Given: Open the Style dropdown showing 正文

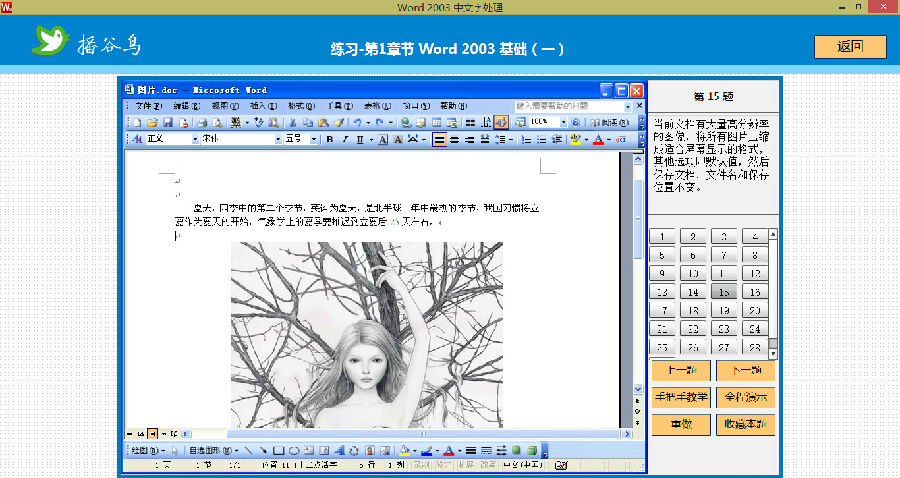Looking at the screenshot, I should pyautogui.click(x=195, y=139).
